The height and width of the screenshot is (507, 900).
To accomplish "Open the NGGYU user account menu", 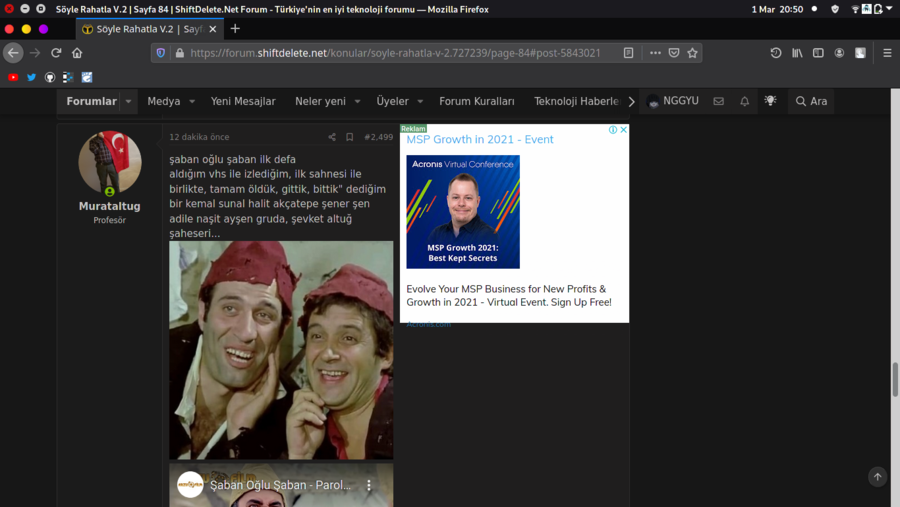I will pos(673,101).
